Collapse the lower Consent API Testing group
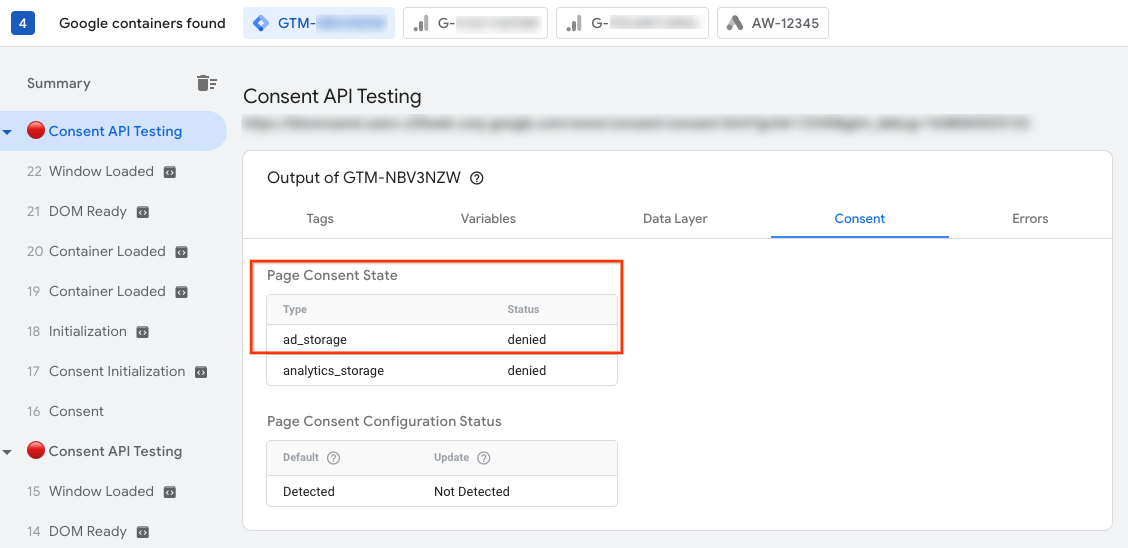The width and height of the screenshot is (1128, 548). click(7, 452)
